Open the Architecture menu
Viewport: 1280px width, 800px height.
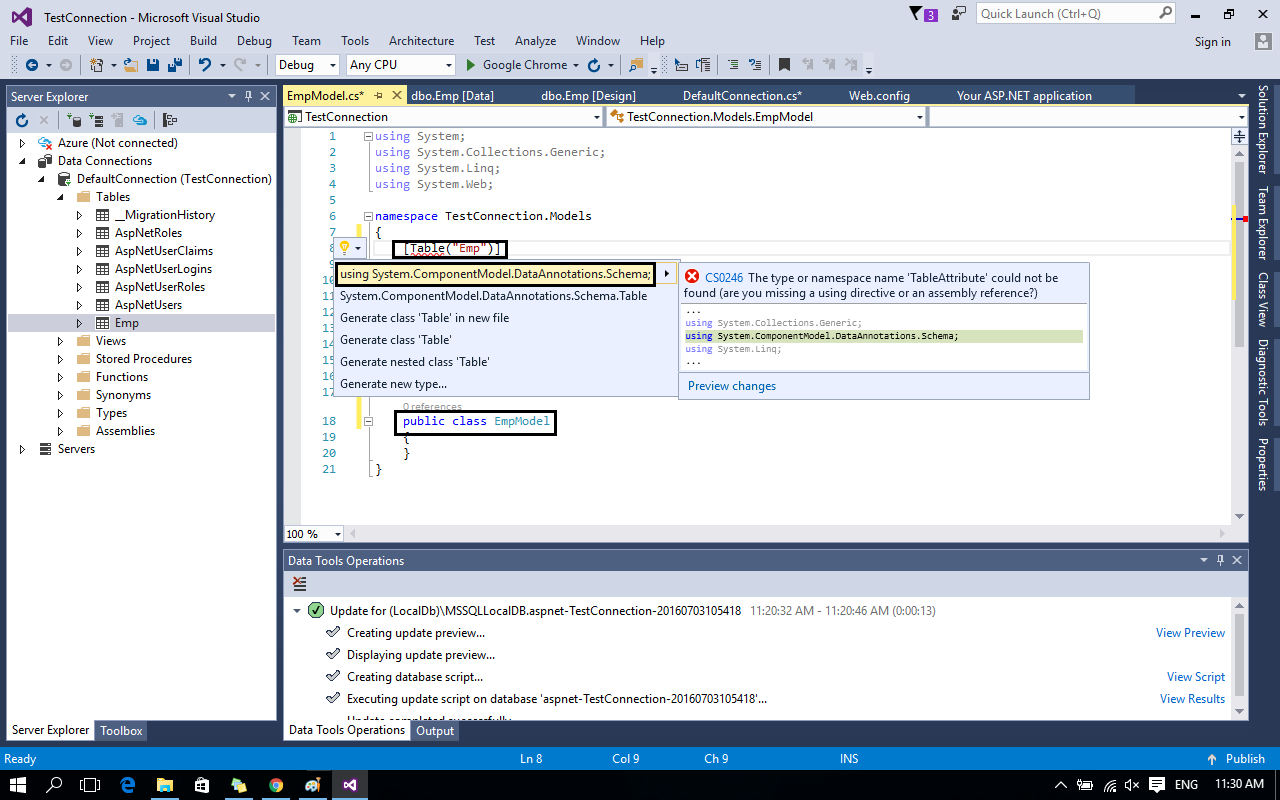point(421,41)
